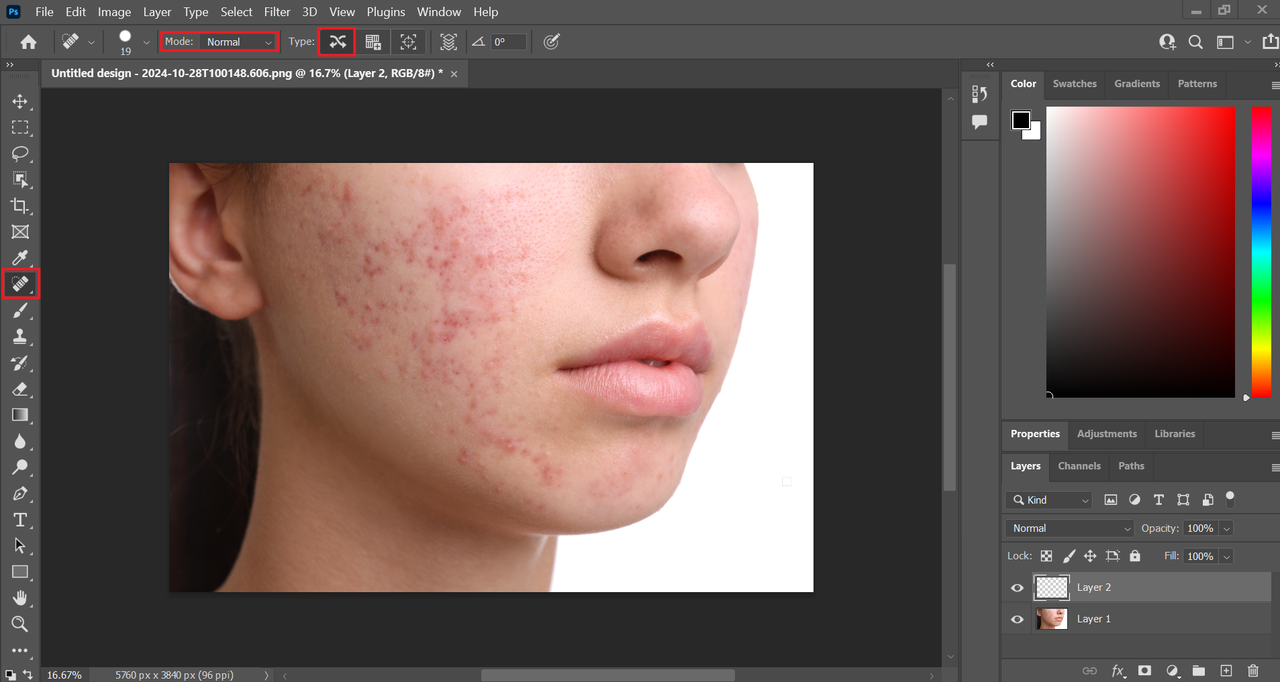The width and height of the screenshot is (1280, 682).
Task: Delete layer with trash icon
Action: 1253,670
